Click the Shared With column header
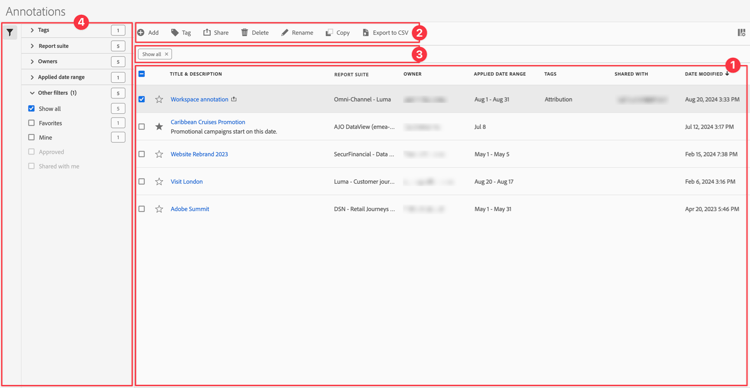Image resolution: width=750 pixels, height=388 pixels. point(631,74)
